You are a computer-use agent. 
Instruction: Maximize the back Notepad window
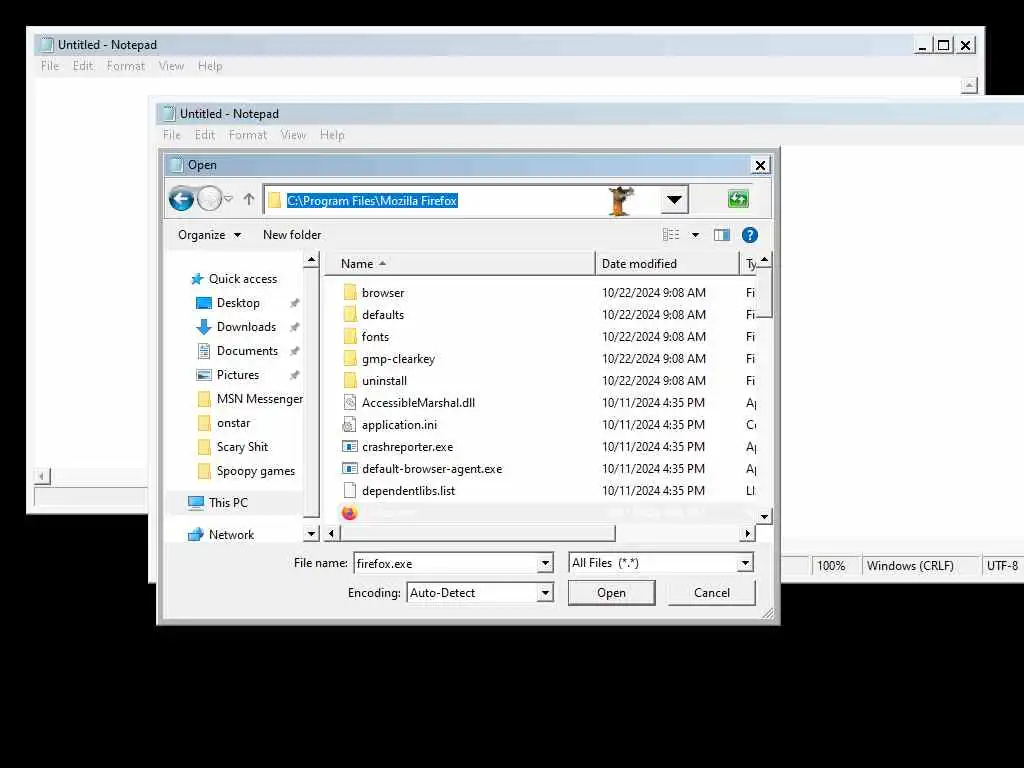click(x=943, y=45)
